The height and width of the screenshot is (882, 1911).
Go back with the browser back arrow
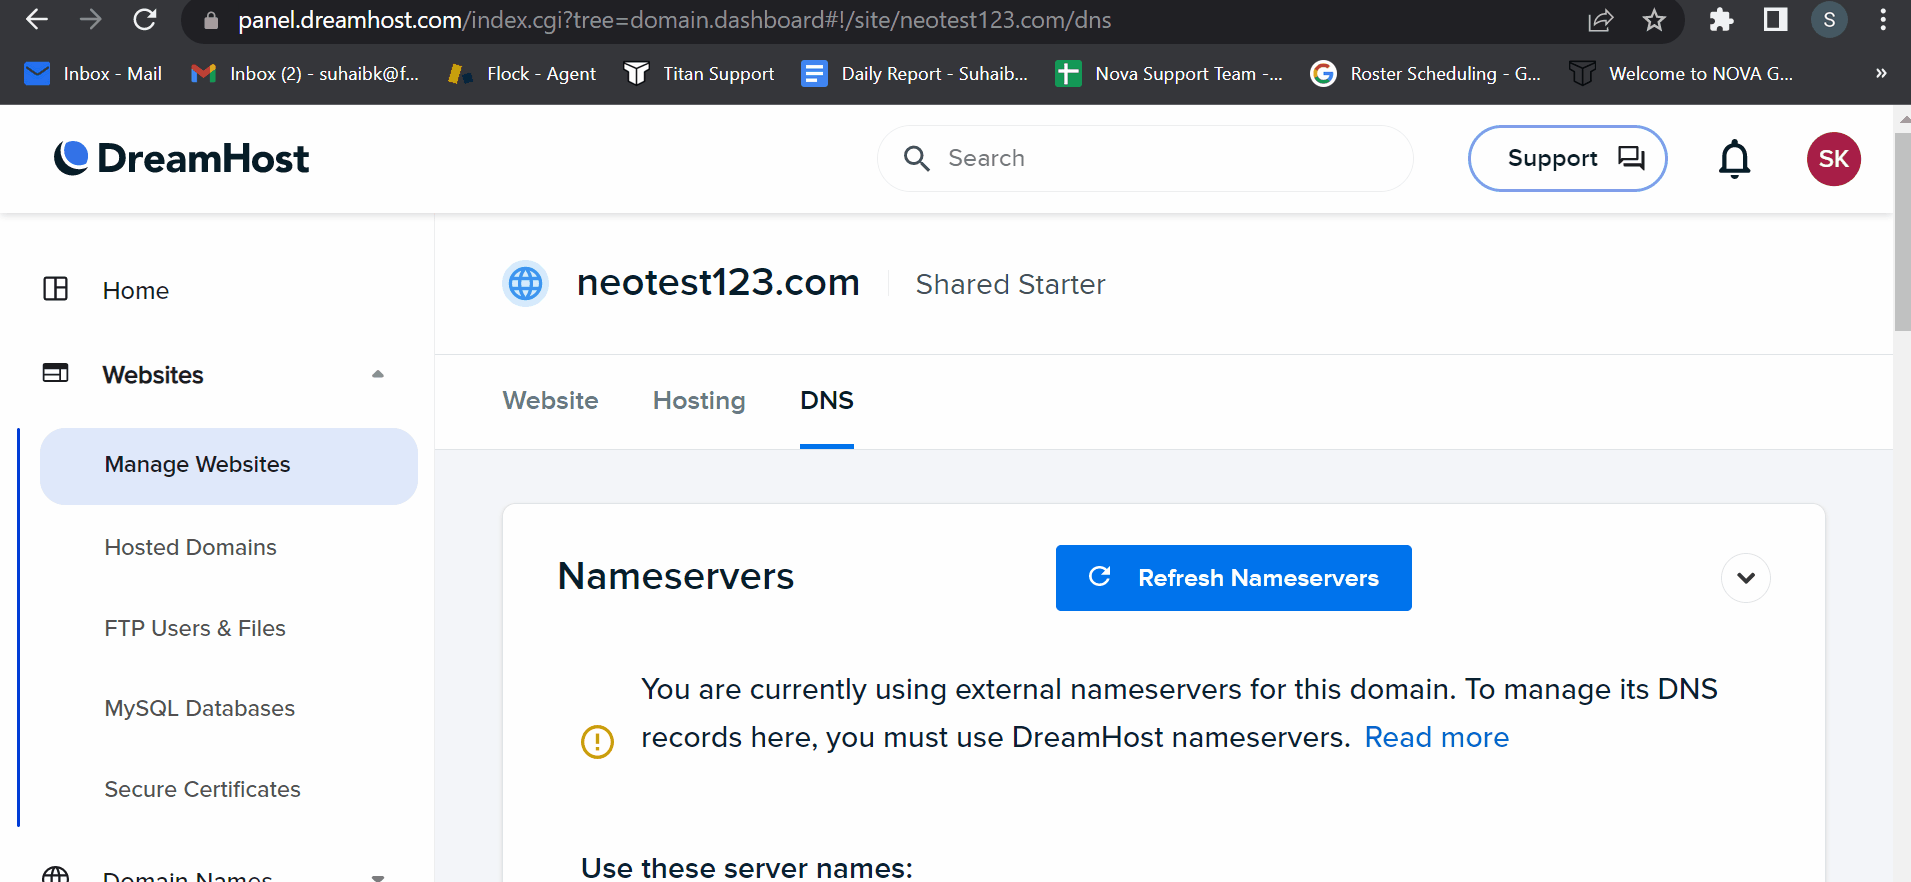pos(37,20)
